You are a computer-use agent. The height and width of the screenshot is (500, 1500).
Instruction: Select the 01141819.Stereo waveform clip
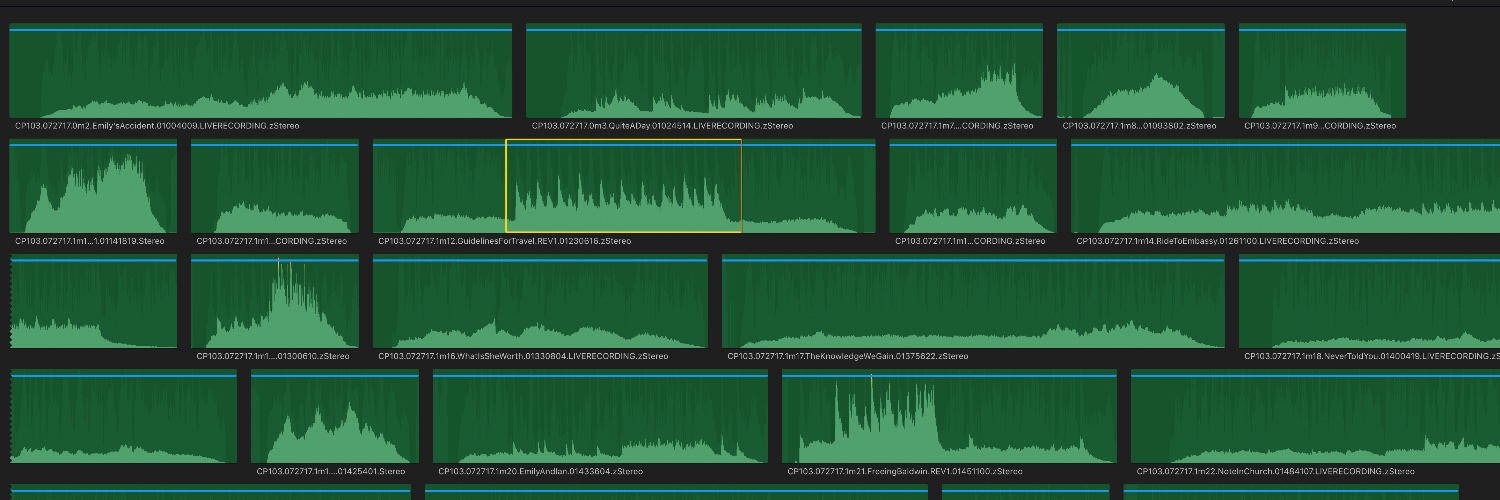[93, 186]
